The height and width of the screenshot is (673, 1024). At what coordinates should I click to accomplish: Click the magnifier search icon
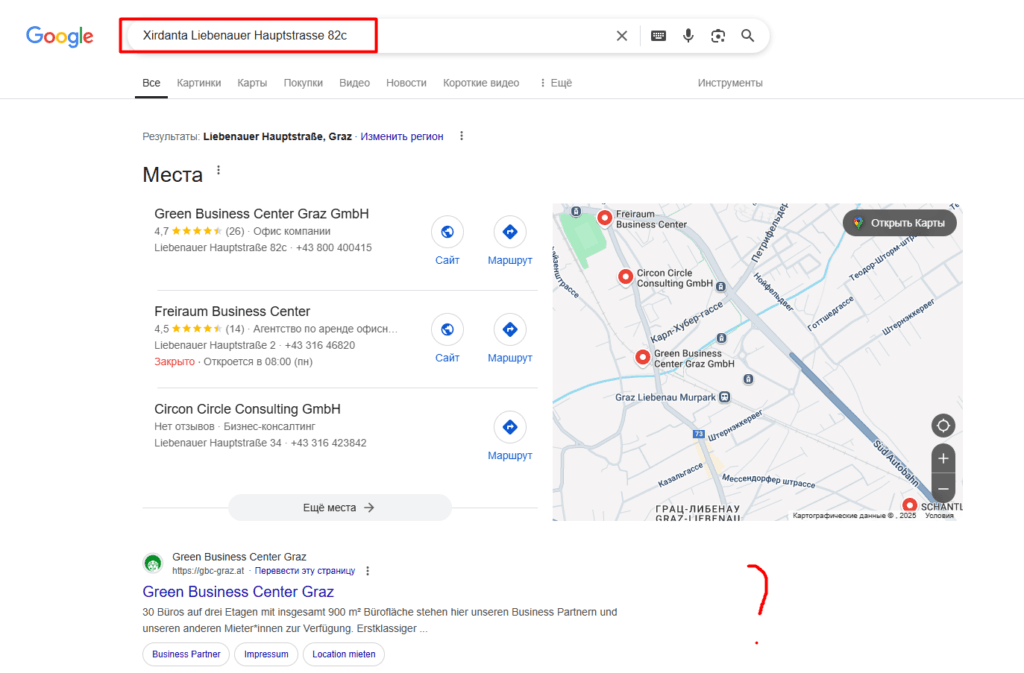[748, 36]
